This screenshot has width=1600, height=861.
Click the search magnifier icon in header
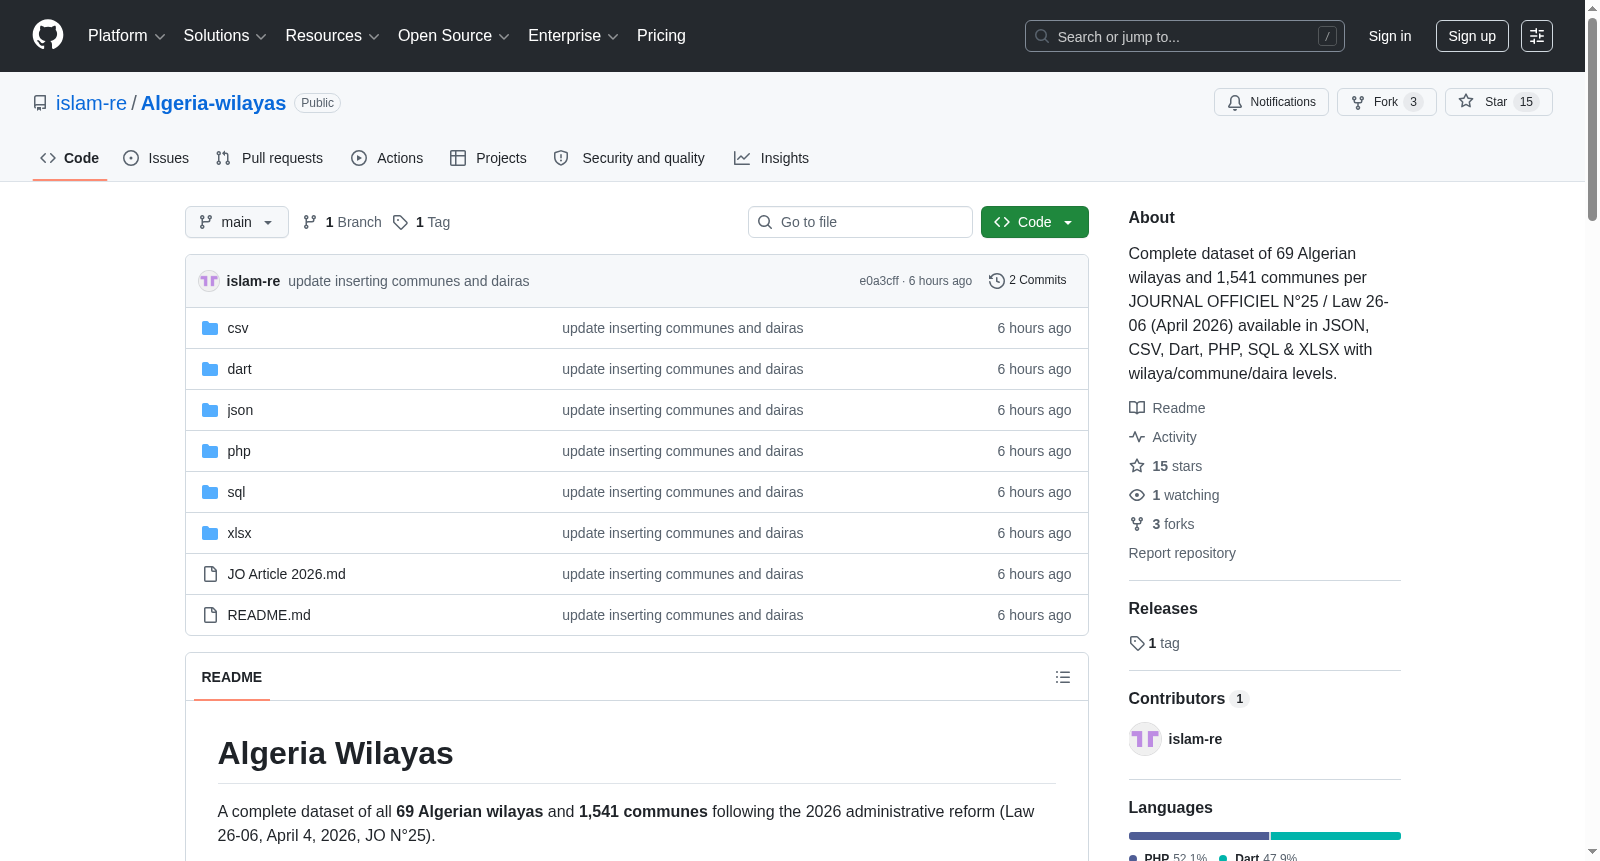(x=1042, y=36)
